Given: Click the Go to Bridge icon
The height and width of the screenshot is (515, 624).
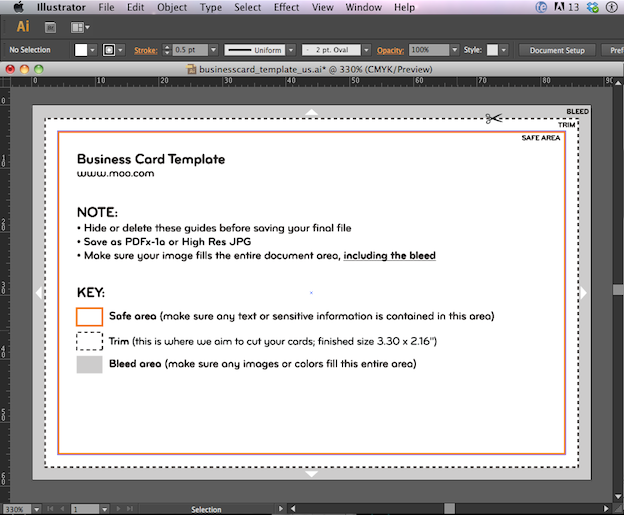Looking at the screenshot, I should pyautogui.click(x=50, y=27).
